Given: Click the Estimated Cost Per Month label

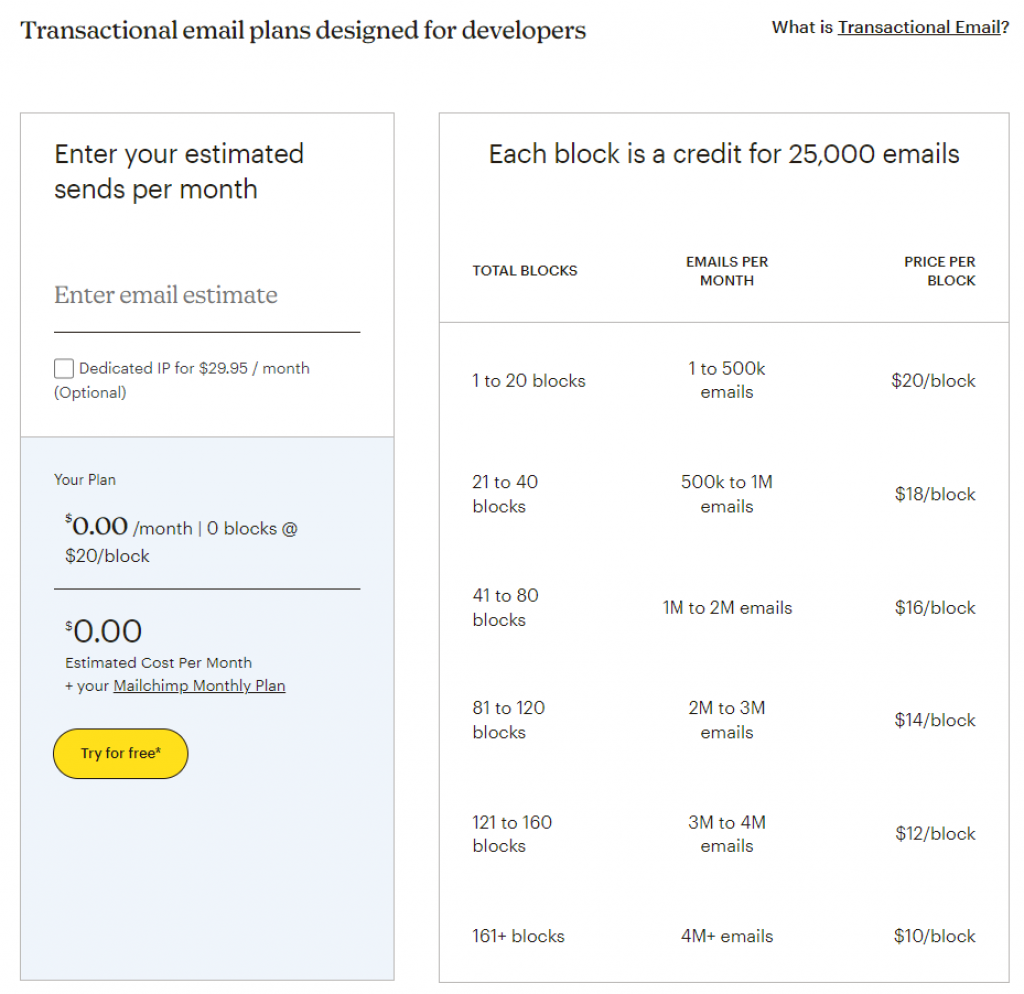Looking at the screenshot, I should click(158, 663).
